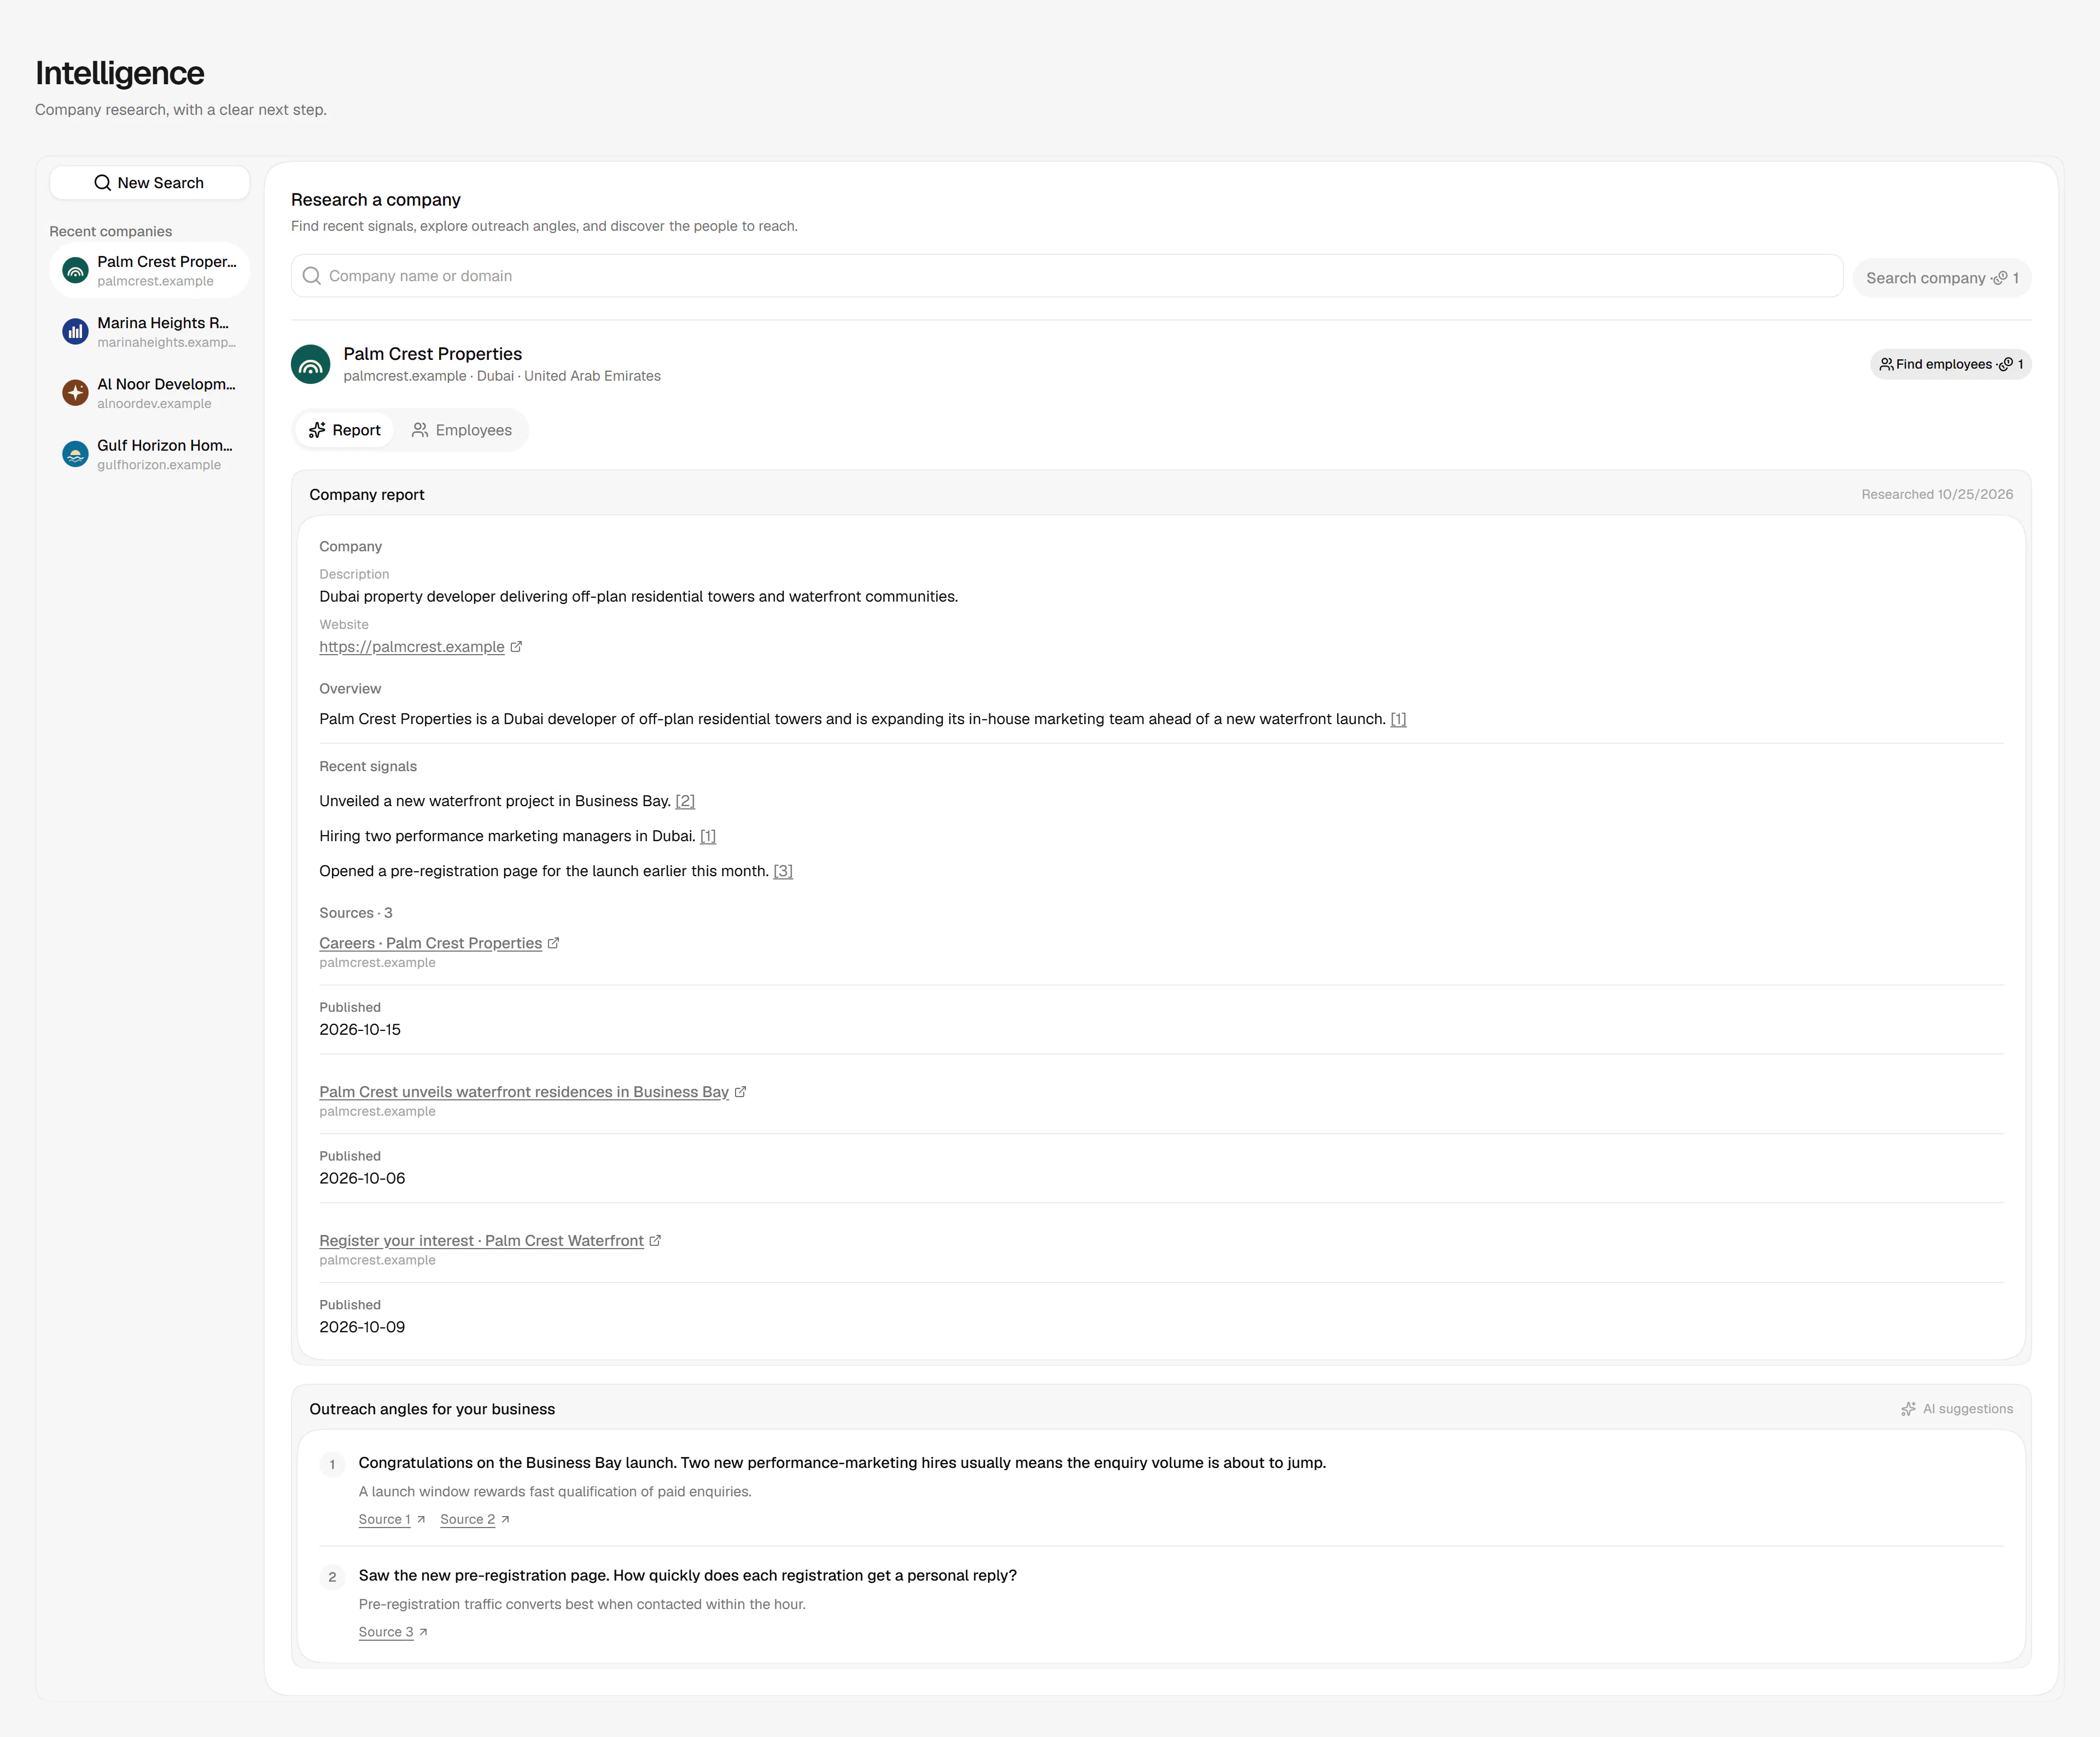Click the magnifier icon in the search field
The height and width of the screenshot is (1737, 2100).
click(312, 276)
